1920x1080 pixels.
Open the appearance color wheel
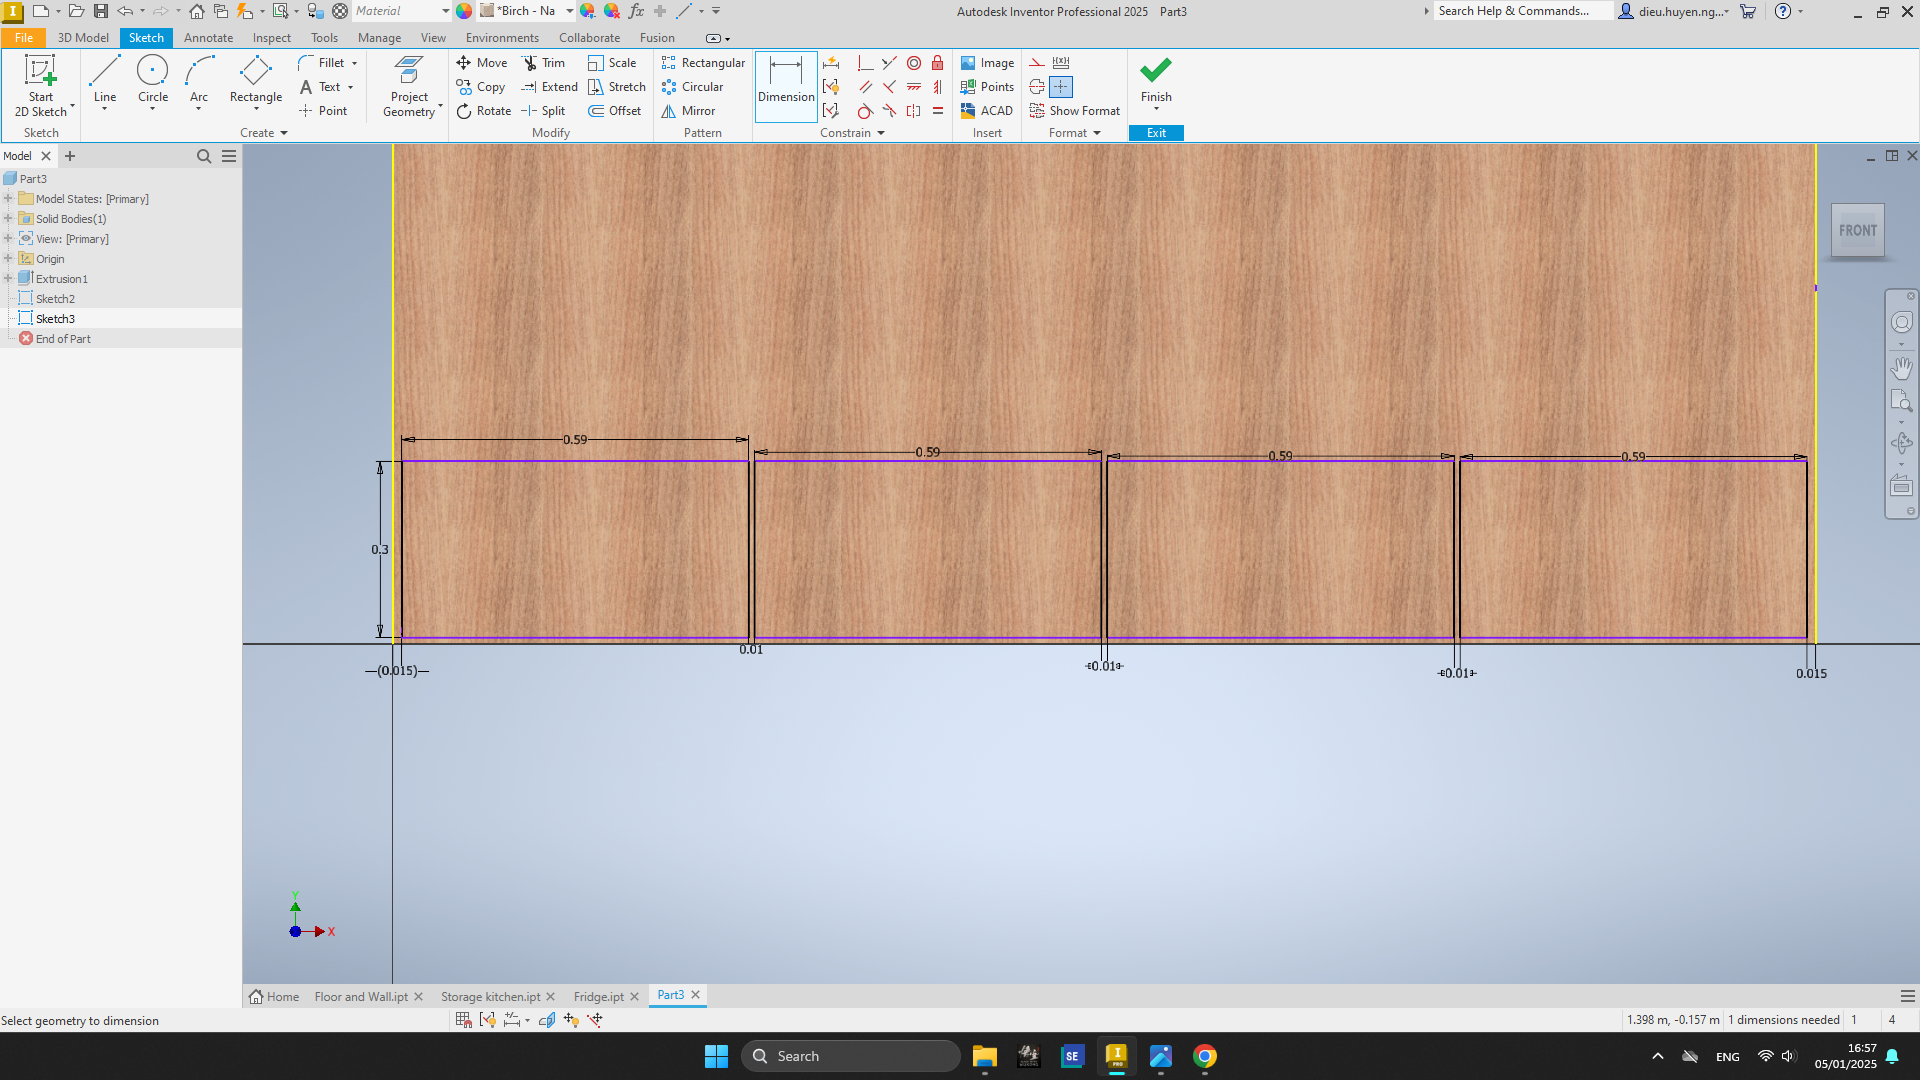[464, 11]
